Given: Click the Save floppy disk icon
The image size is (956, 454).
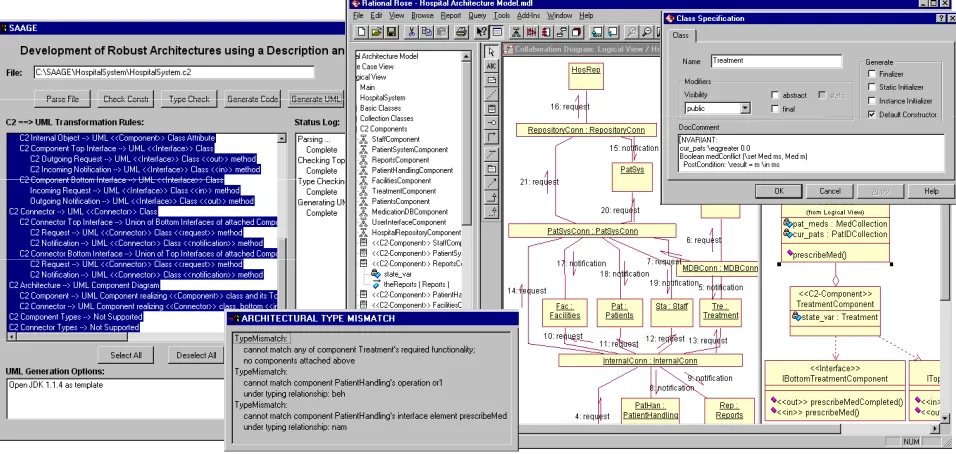Looking at the screenshot, I should coord(391,32).
